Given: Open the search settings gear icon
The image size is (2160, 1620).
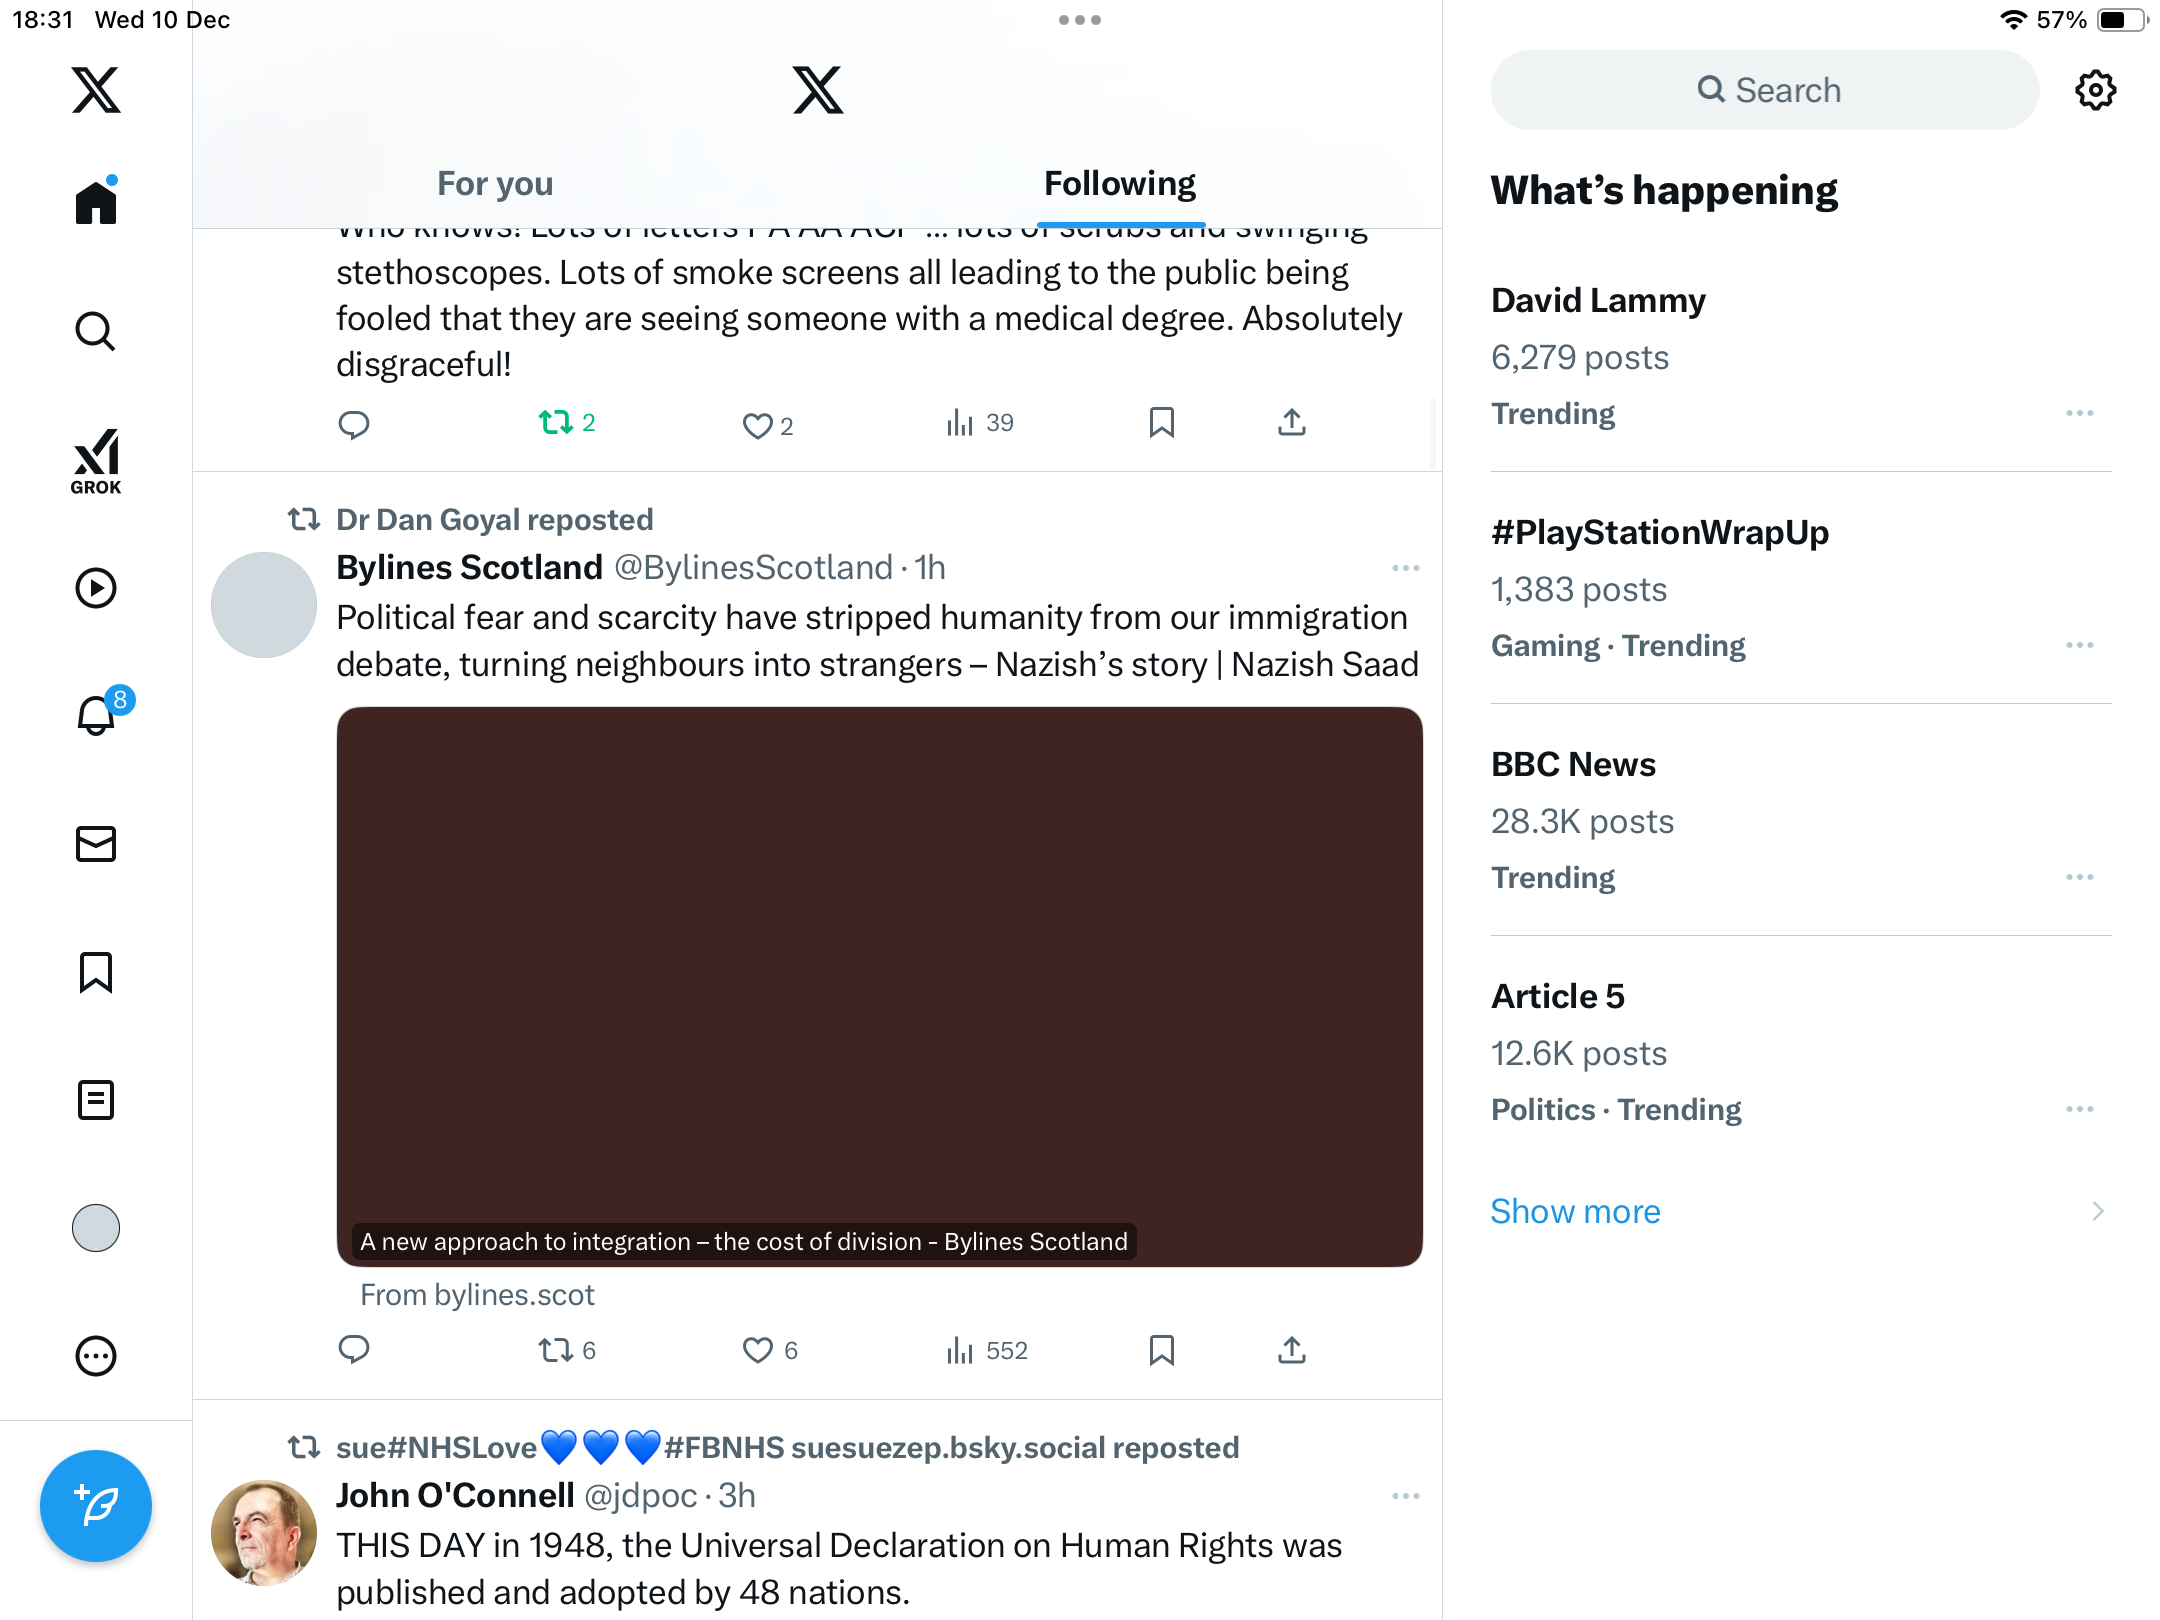Looking at the screenshot, I should point(2095,90).
